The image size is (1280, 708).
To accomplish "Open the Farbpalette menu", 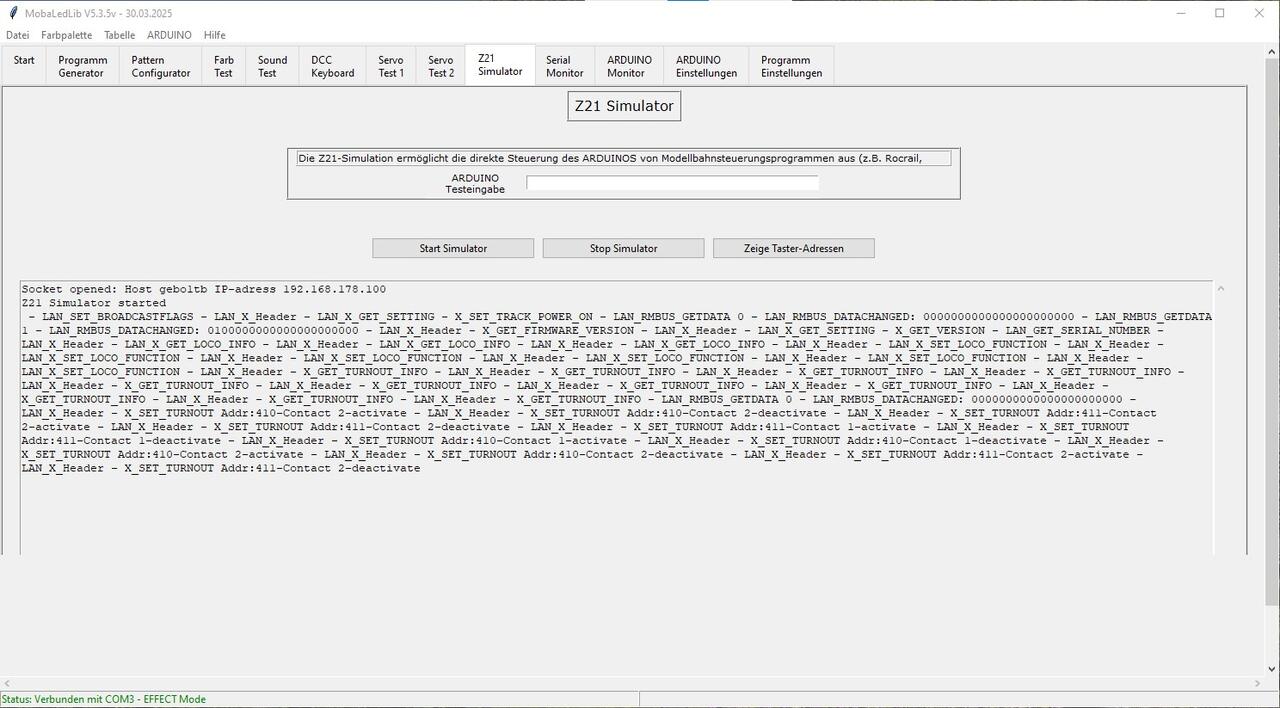I will click(x=66, y=35).
